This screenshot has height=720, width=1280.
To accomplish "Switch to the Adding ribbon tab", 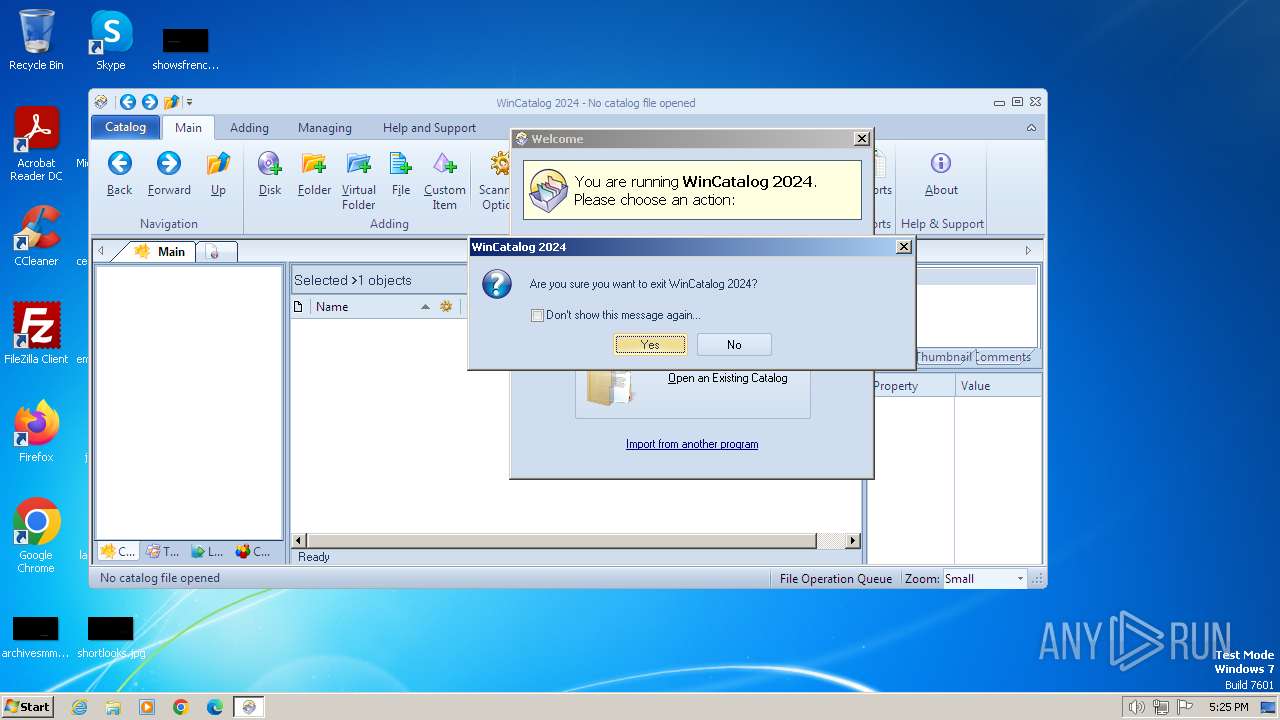I will coord(249,128).
